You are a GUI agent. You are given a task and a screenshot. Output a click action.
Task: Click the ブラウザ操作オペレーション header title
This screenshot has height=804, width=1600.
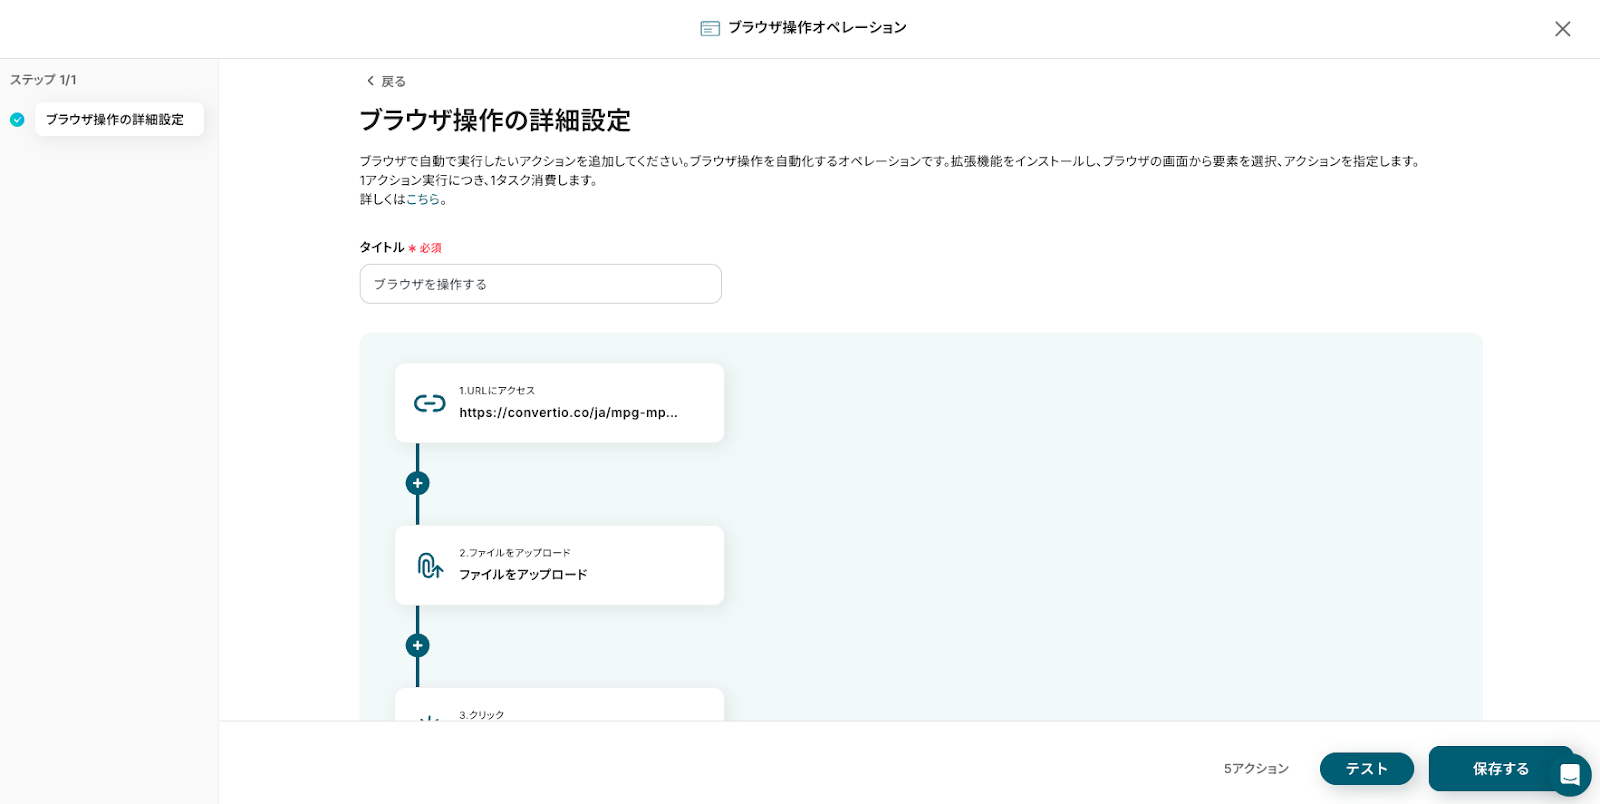coord(817,28)
